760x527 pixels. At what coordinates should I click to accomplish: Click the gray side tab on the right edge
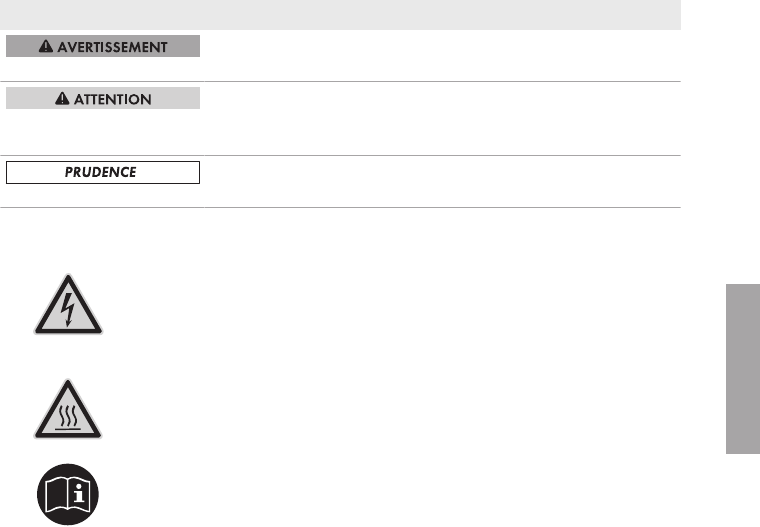tap(743, 369)
